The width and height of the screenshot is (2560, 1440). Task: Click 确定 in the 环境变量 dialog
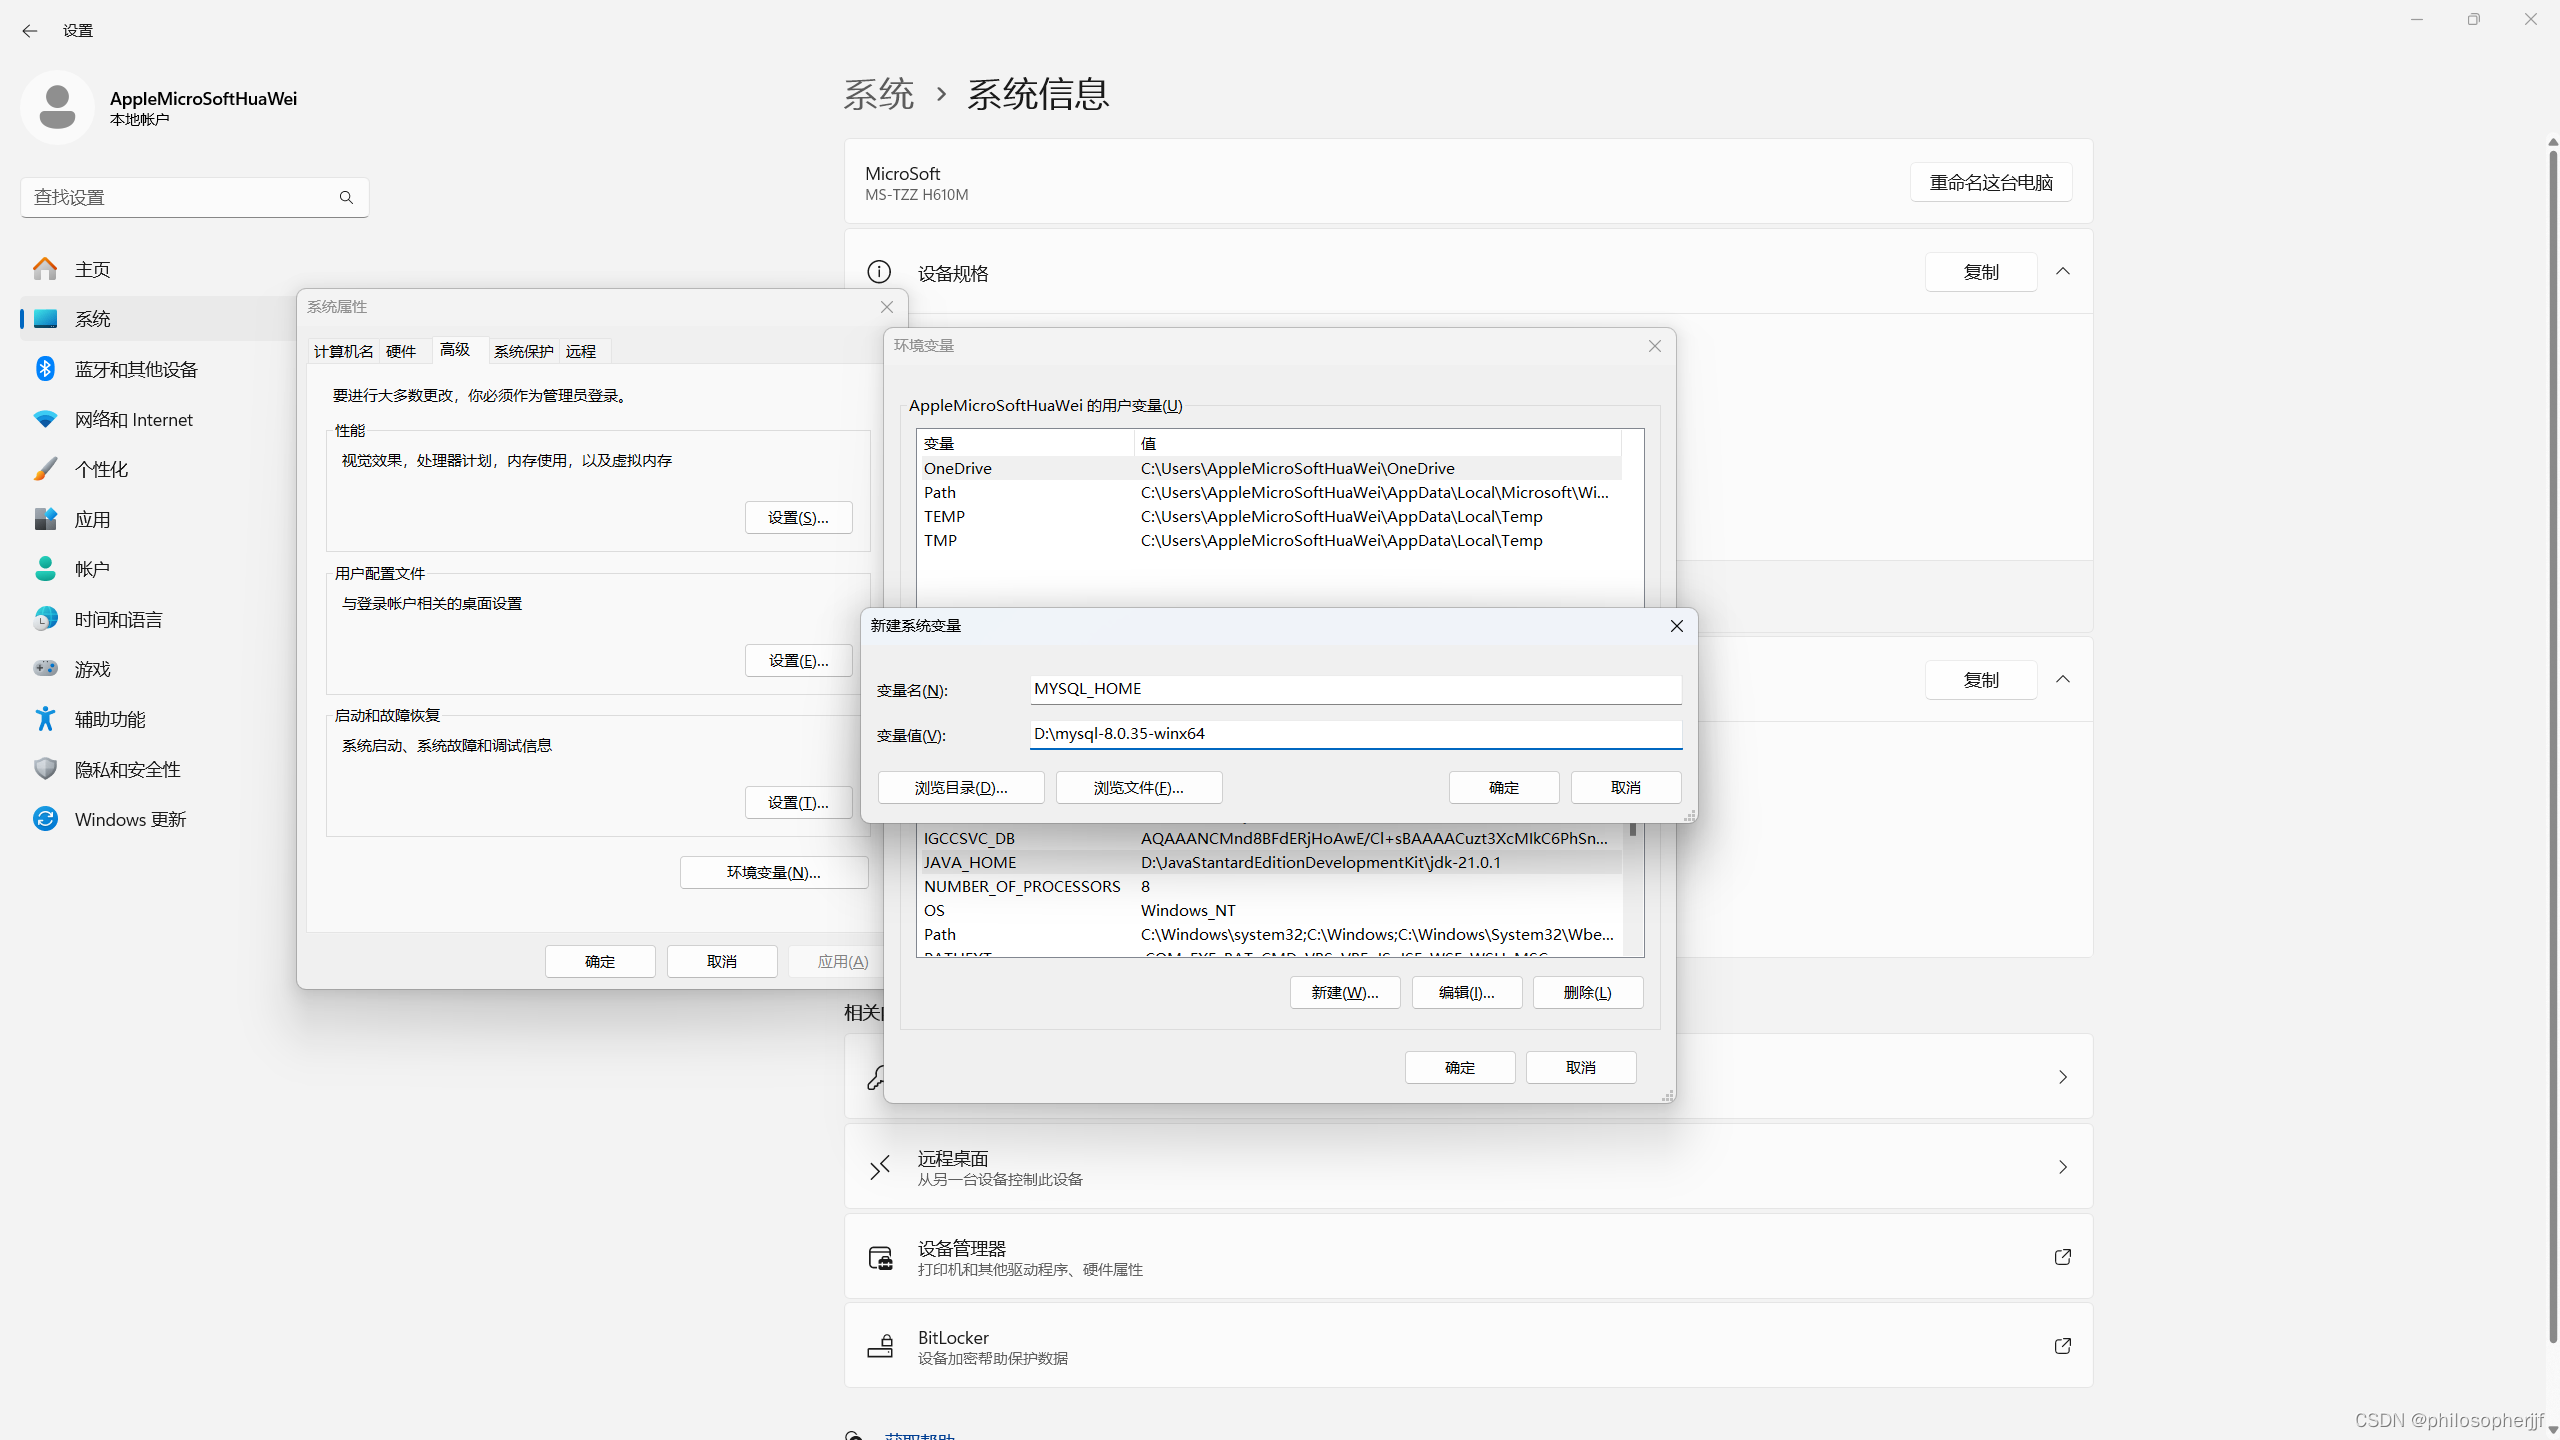(x=1460, y=1068)
